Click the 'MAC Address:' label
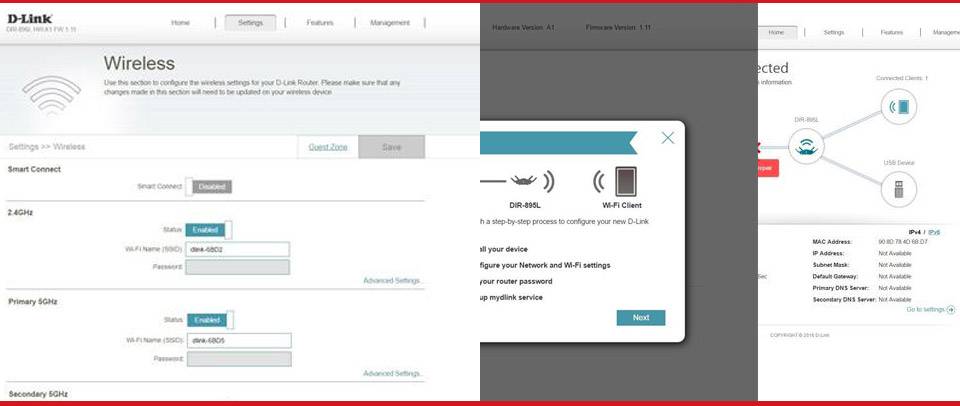Screen dimensions: 960x406 coord(831,242)
